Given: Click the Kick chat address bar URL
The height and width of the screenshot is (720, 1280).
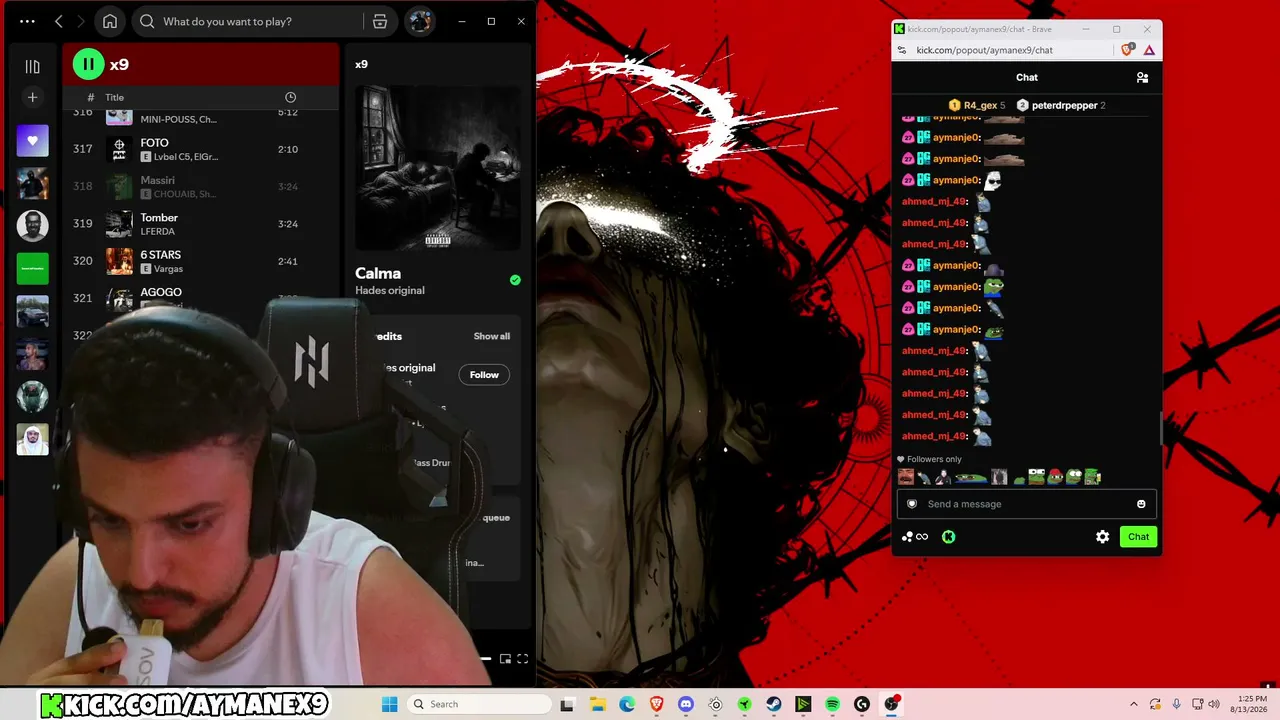Looking at the screenshot, I should (x=984, y=50).
